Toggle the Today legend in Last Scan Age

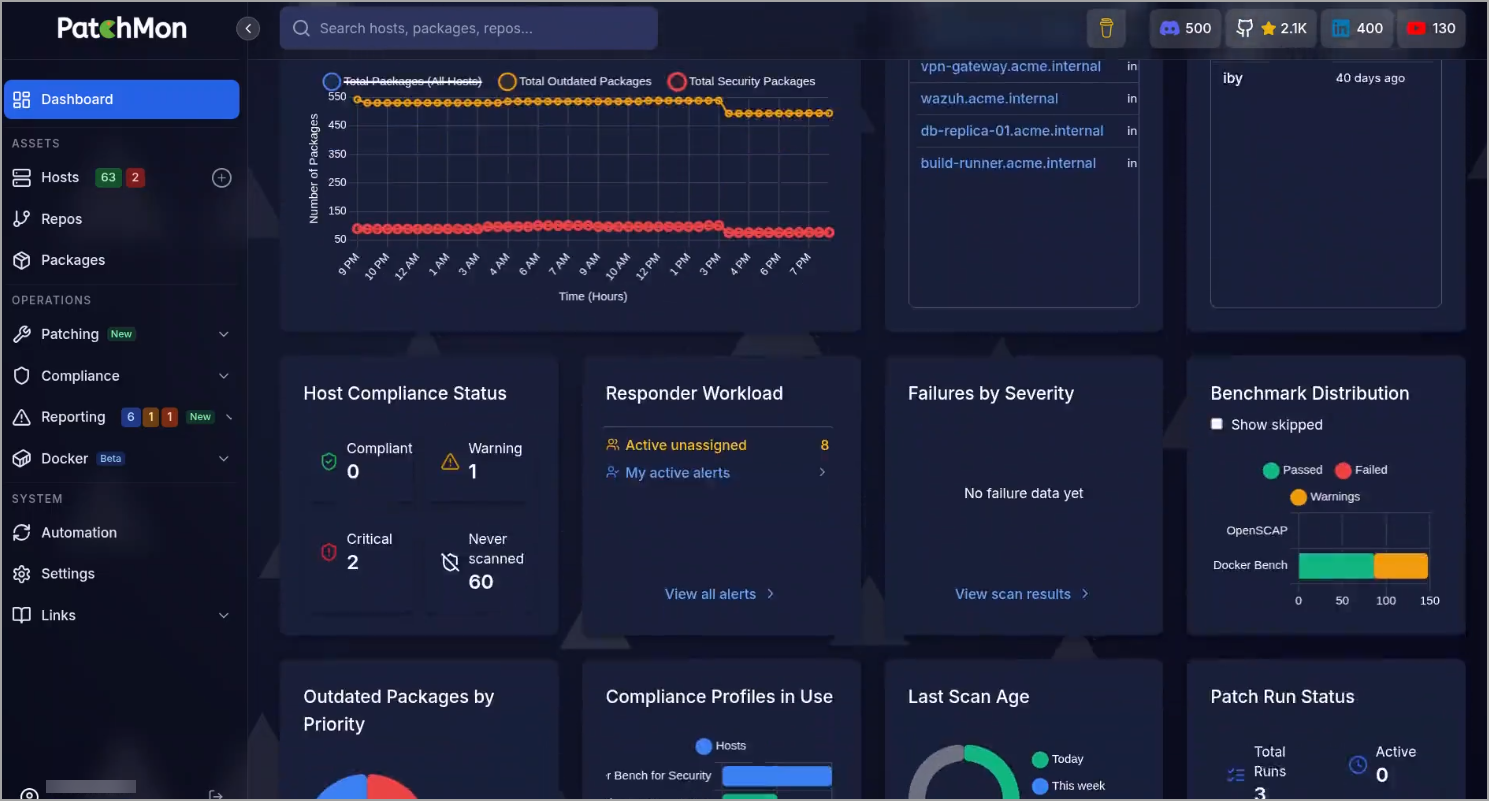1058,759
